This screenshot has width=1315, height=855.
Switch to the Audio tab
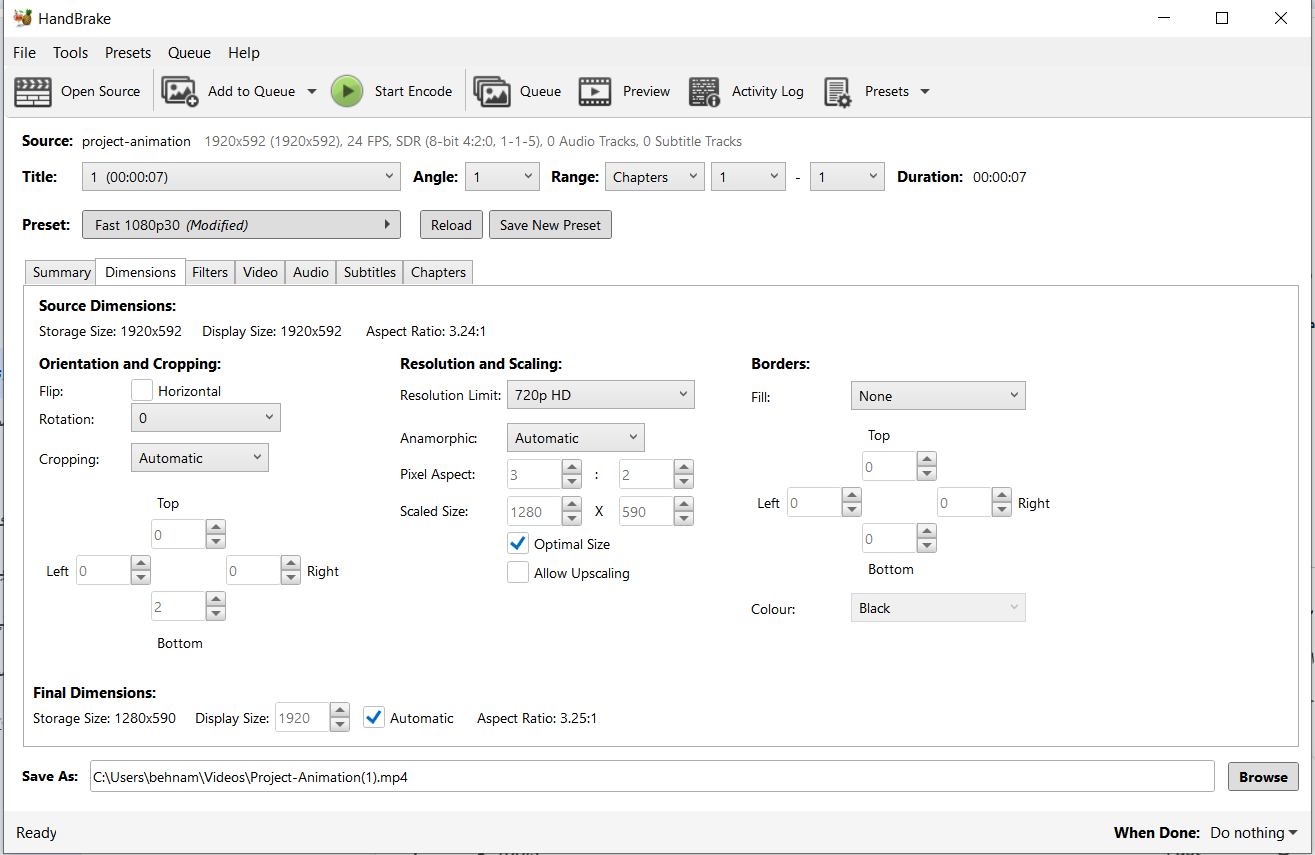click(x=311, y=272)
